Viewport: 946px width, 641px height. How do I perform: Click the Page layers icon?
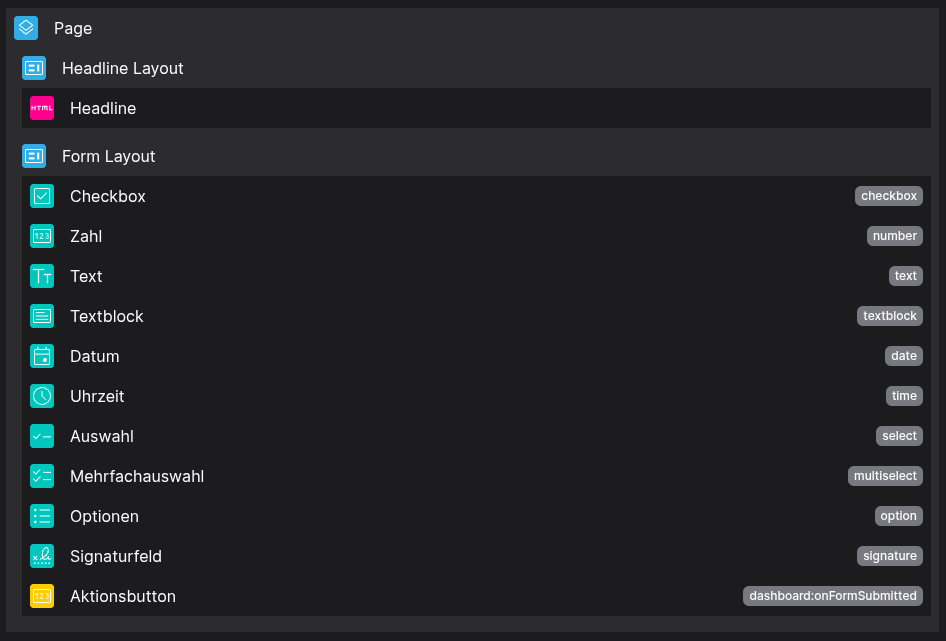[x=26, y=28]
